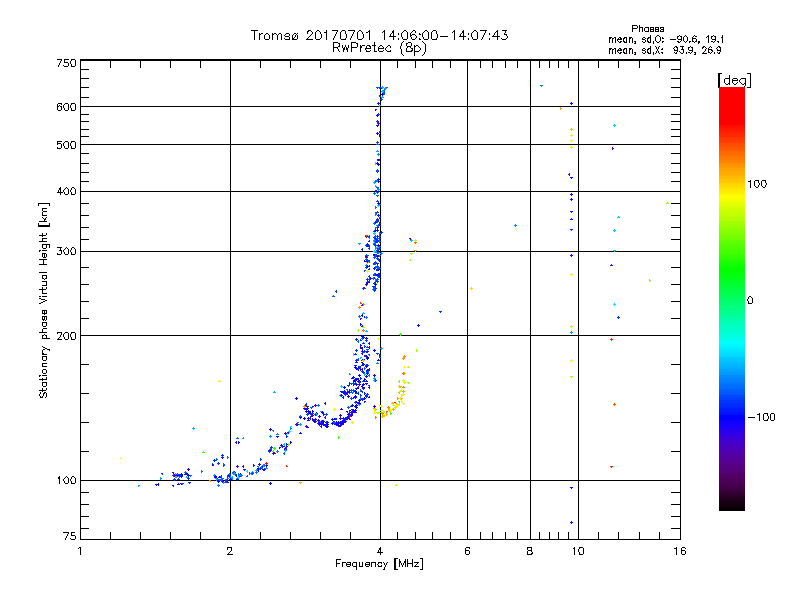The width and height of the screenshot is (800, 600).
Task: Click the Stationary phase Virtual Height [km] label
Action: pos(44,301)
